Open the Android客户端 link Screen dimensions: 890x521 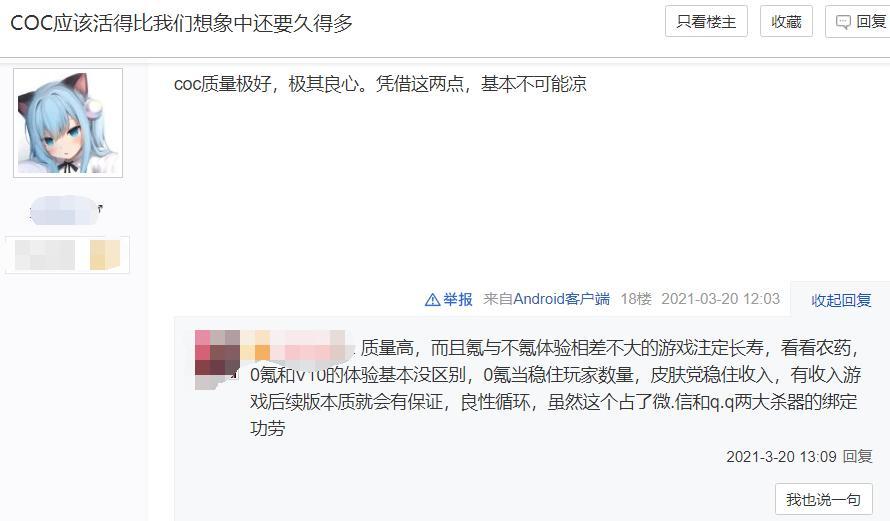561,299
